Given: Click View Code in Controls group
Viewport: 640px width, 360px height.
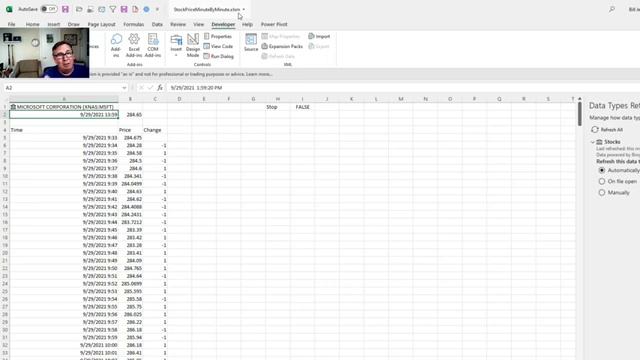Looking at the screenshot, I should tap(218, 46).
